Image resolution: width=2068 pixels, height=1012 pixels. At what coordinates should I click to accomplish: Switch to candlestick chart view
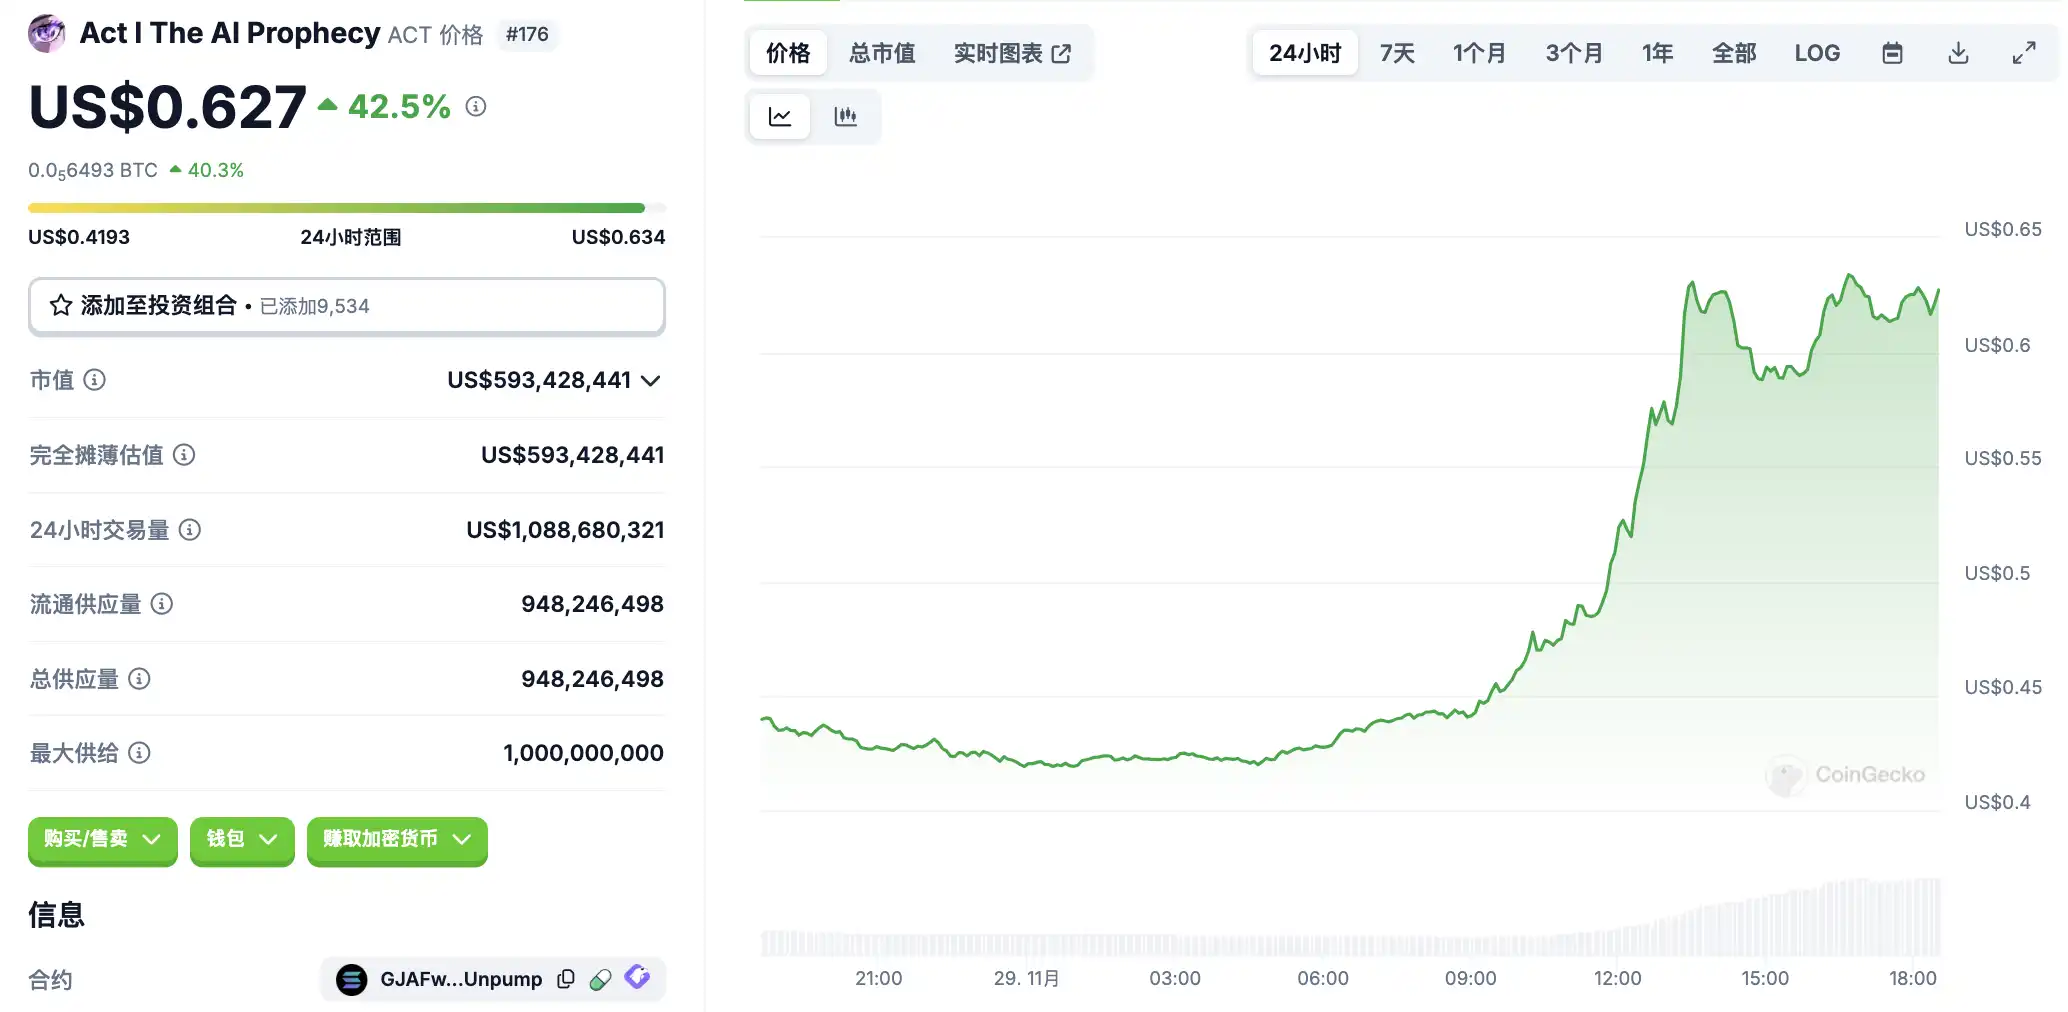[x=845, y=117]
